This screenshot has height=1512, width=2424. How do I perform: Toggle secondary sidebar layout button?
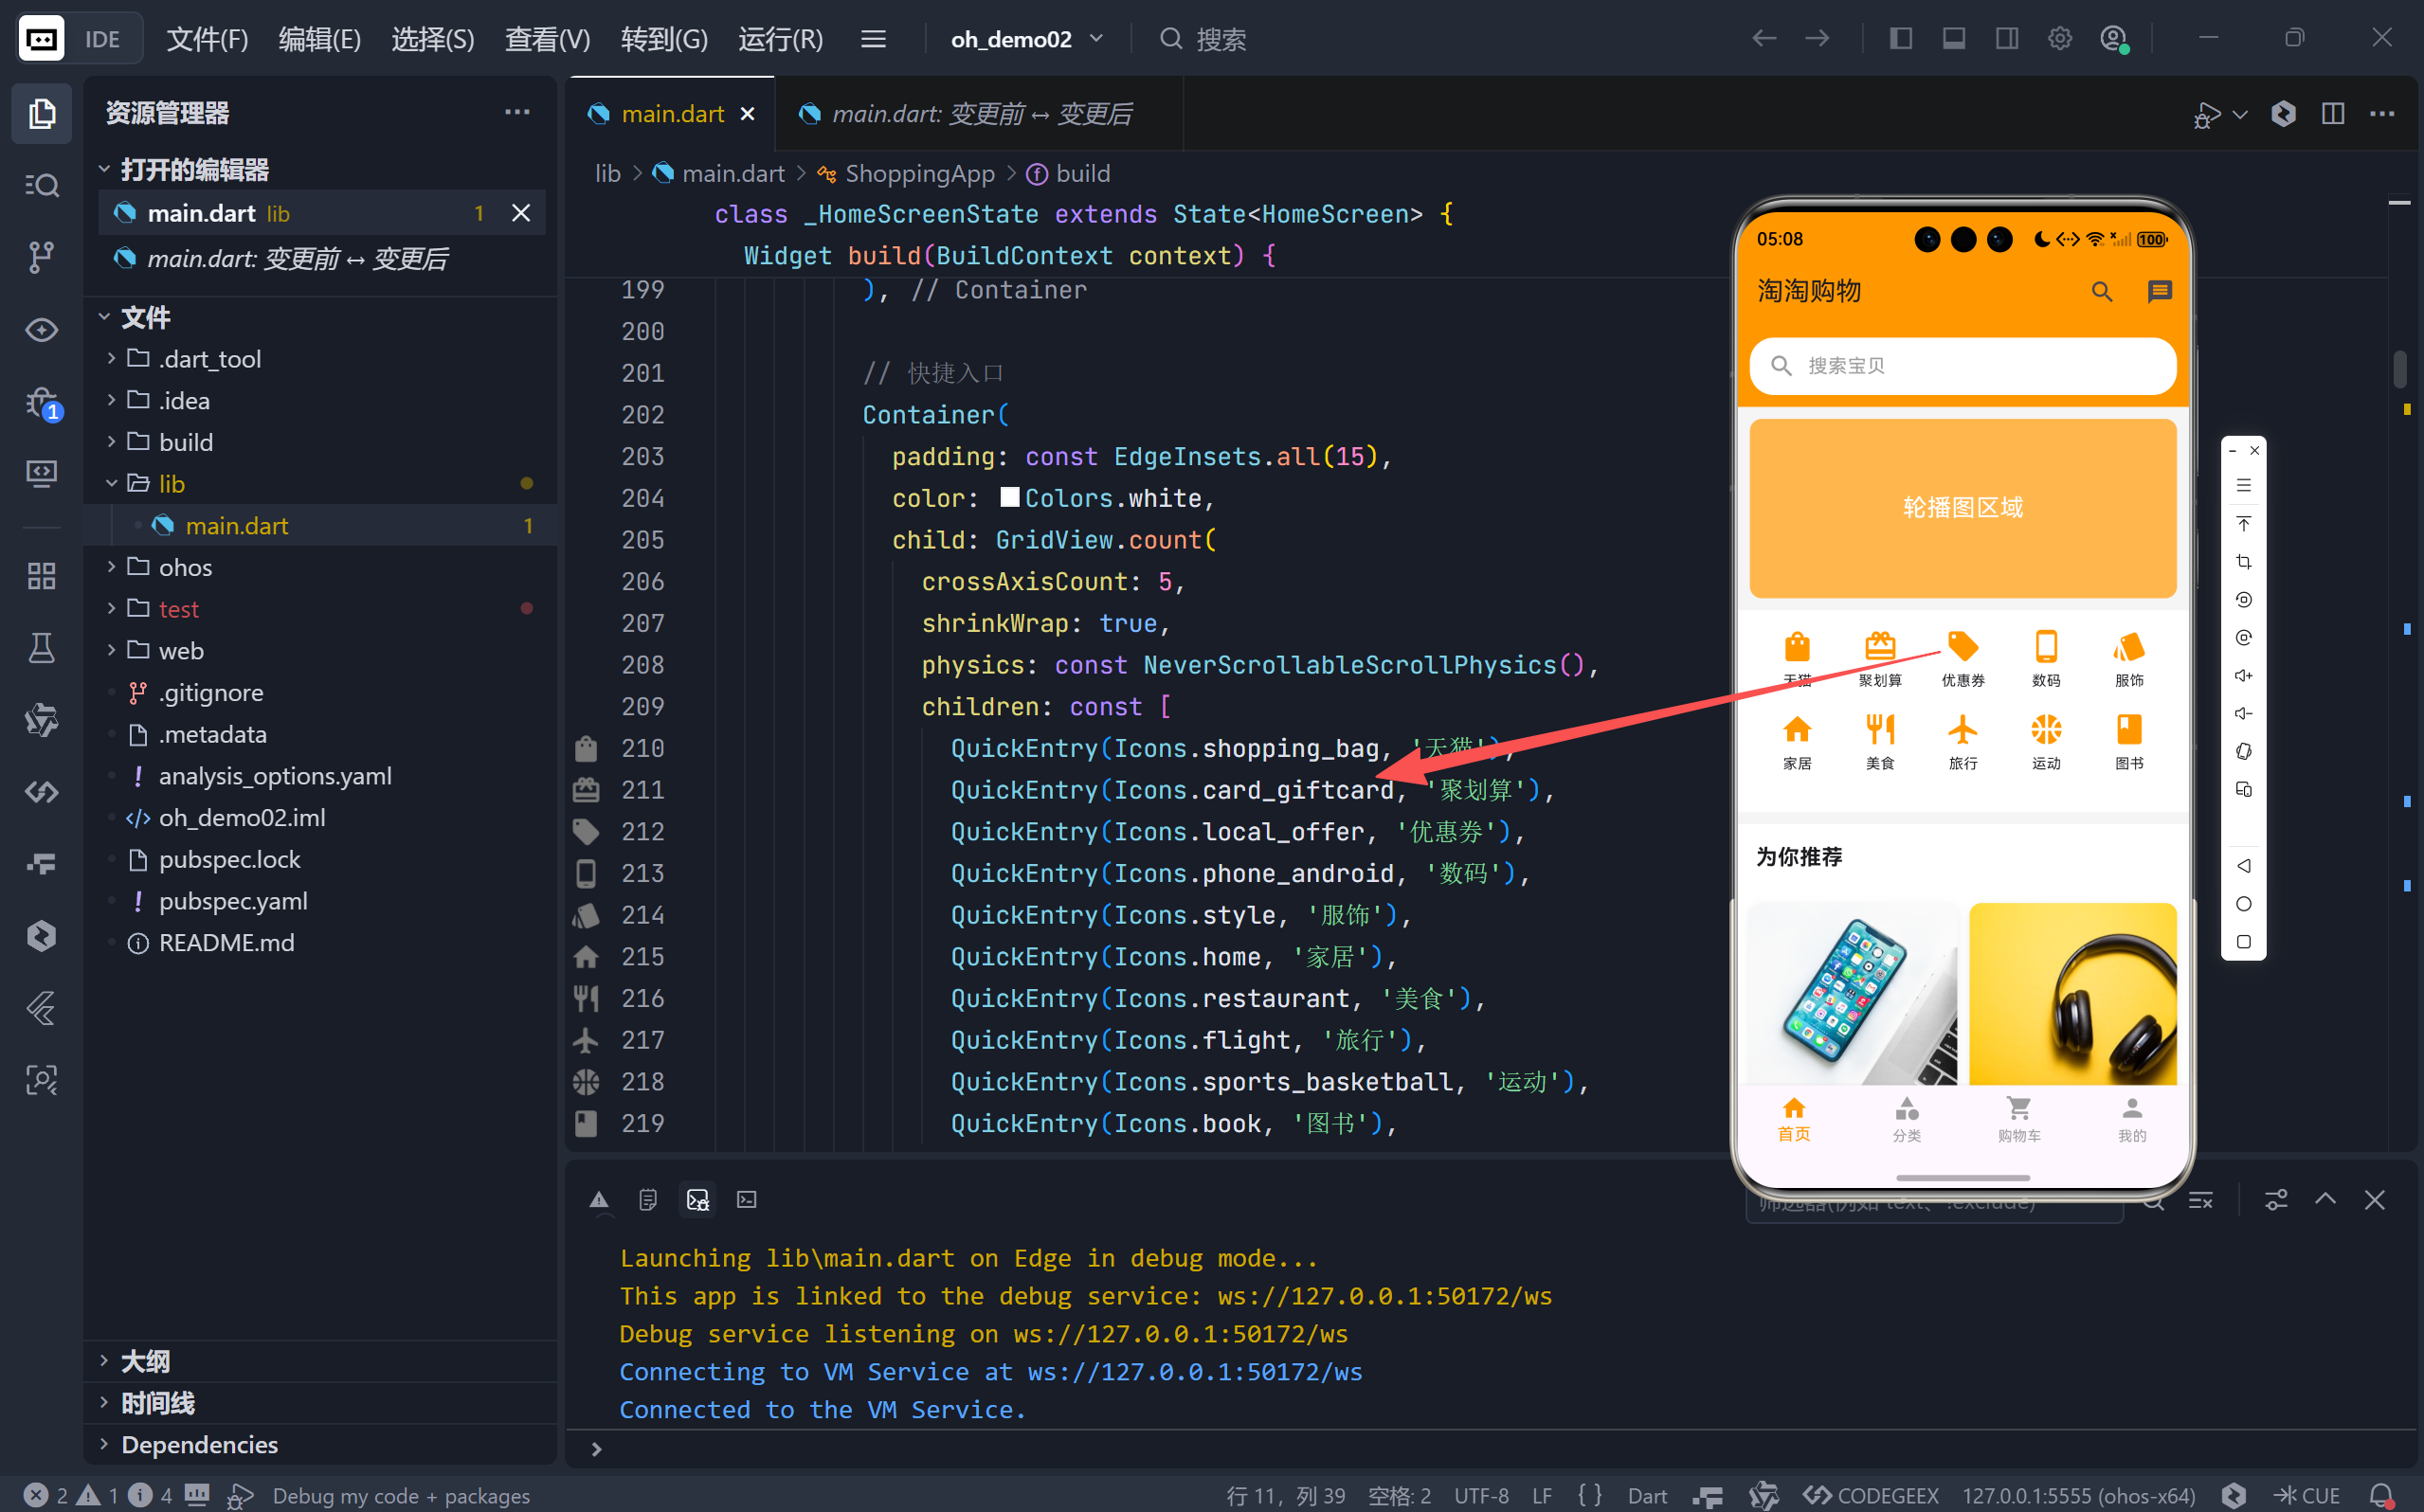2006,39
